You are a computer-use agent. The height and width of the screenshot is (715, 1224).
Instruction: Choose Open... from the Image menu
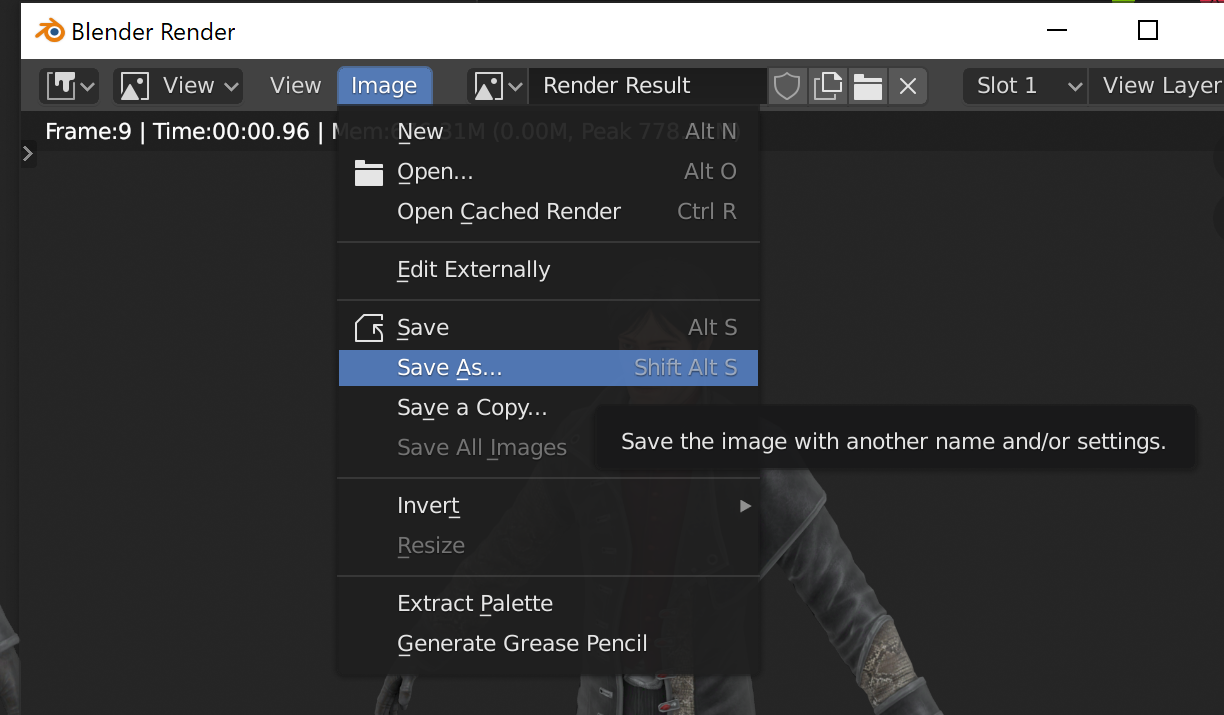(x=548, y=172)
